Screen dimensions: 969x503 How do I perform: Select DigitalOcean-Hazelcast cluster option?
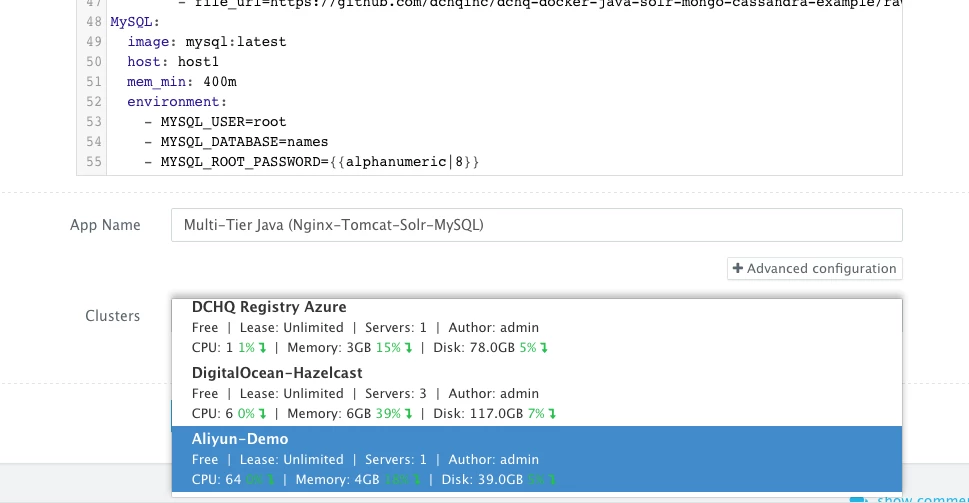pos(536,393)
